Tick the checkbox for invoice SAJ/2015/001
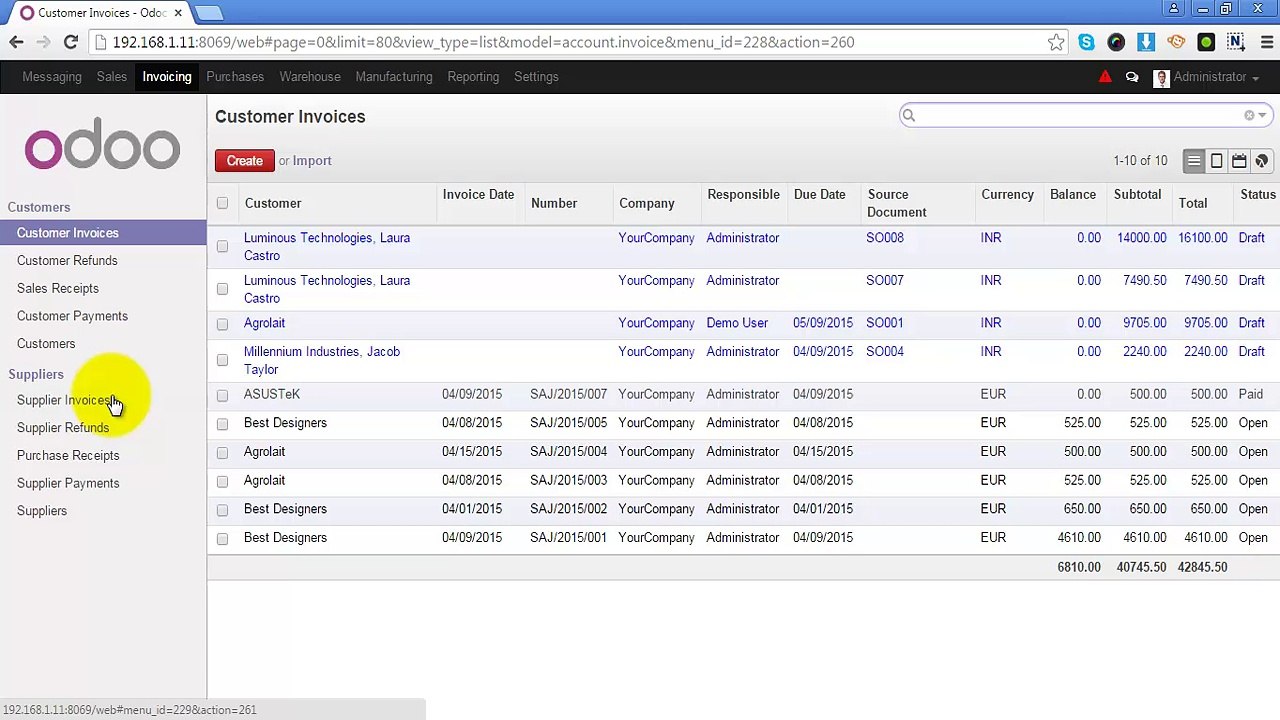The width and height of the screenshot is (1280, 720). [x=222, y=538]
